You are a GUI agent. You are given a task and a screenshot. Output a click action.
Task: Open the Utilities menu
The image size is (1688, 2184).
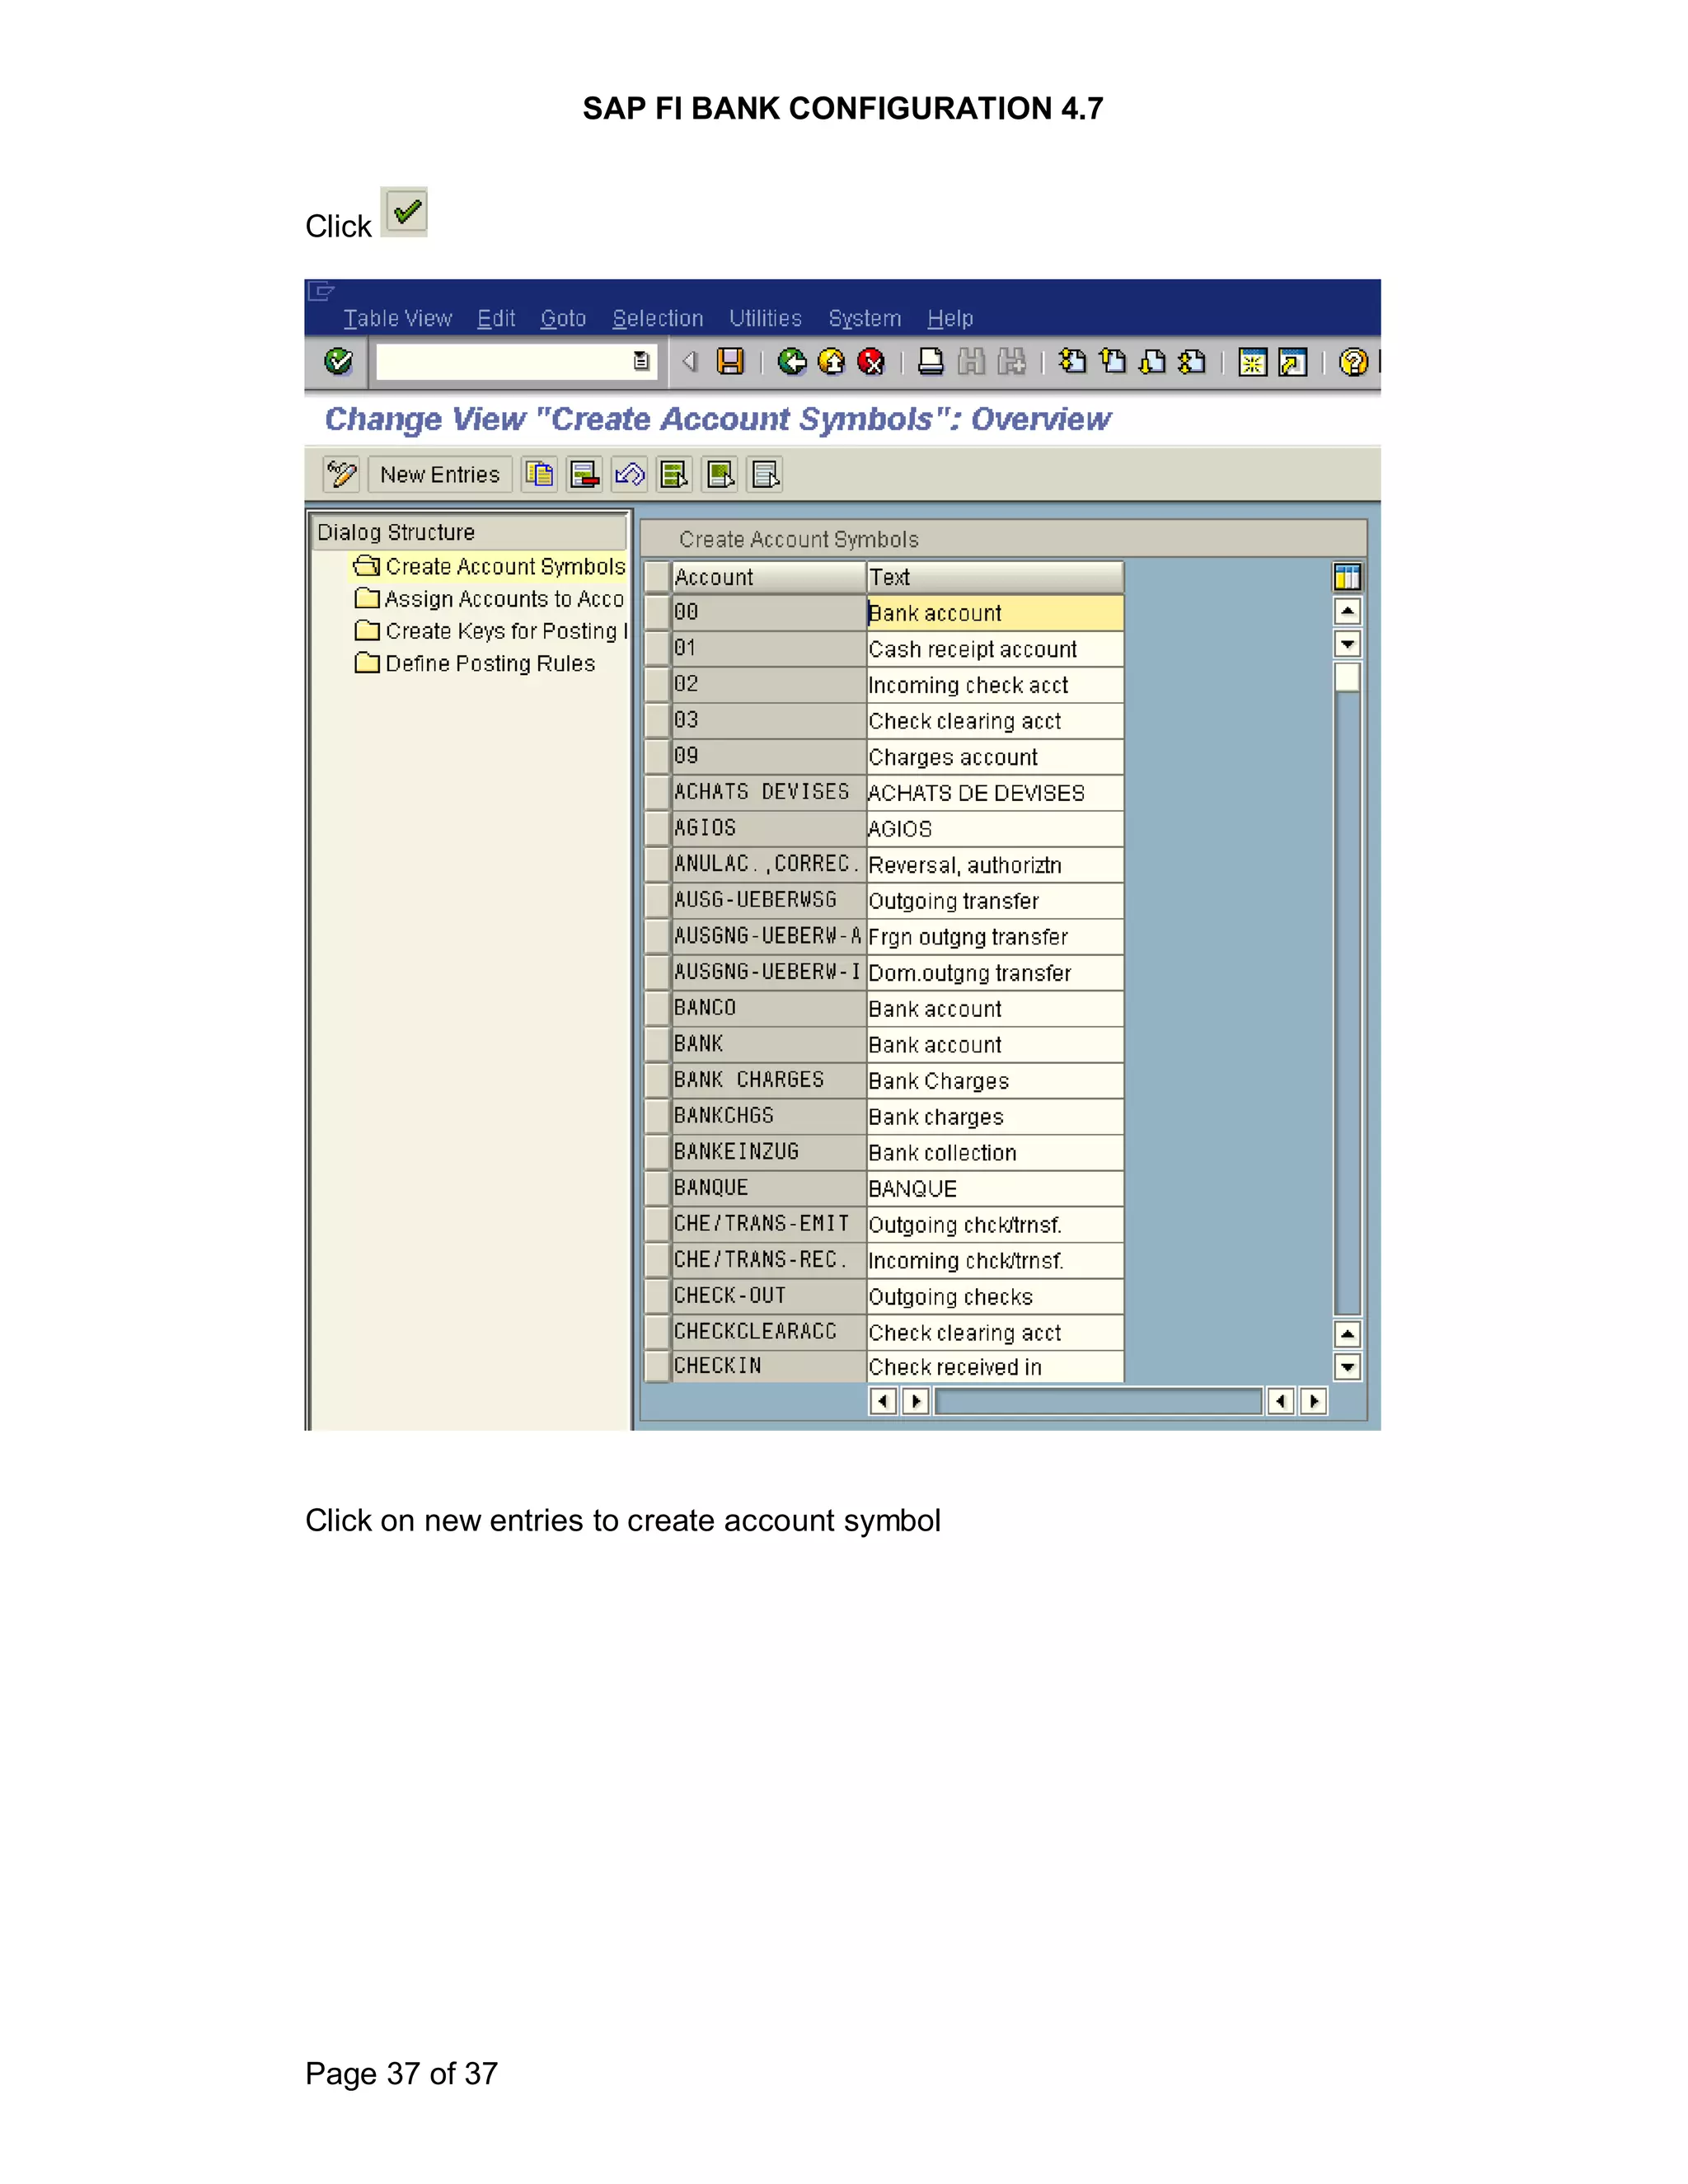click(765, 318)
